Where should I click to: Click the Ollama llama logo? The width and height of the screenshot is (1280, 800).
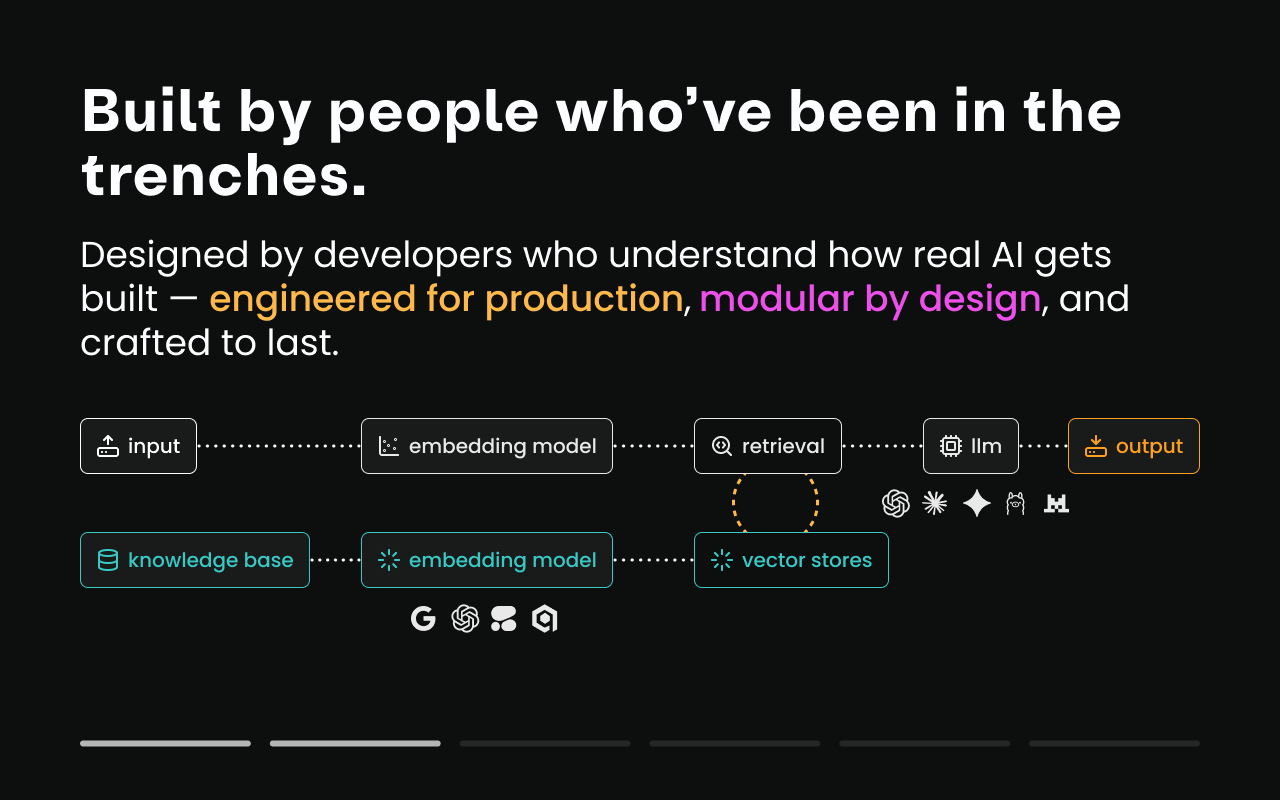[x=1016, y=503]
